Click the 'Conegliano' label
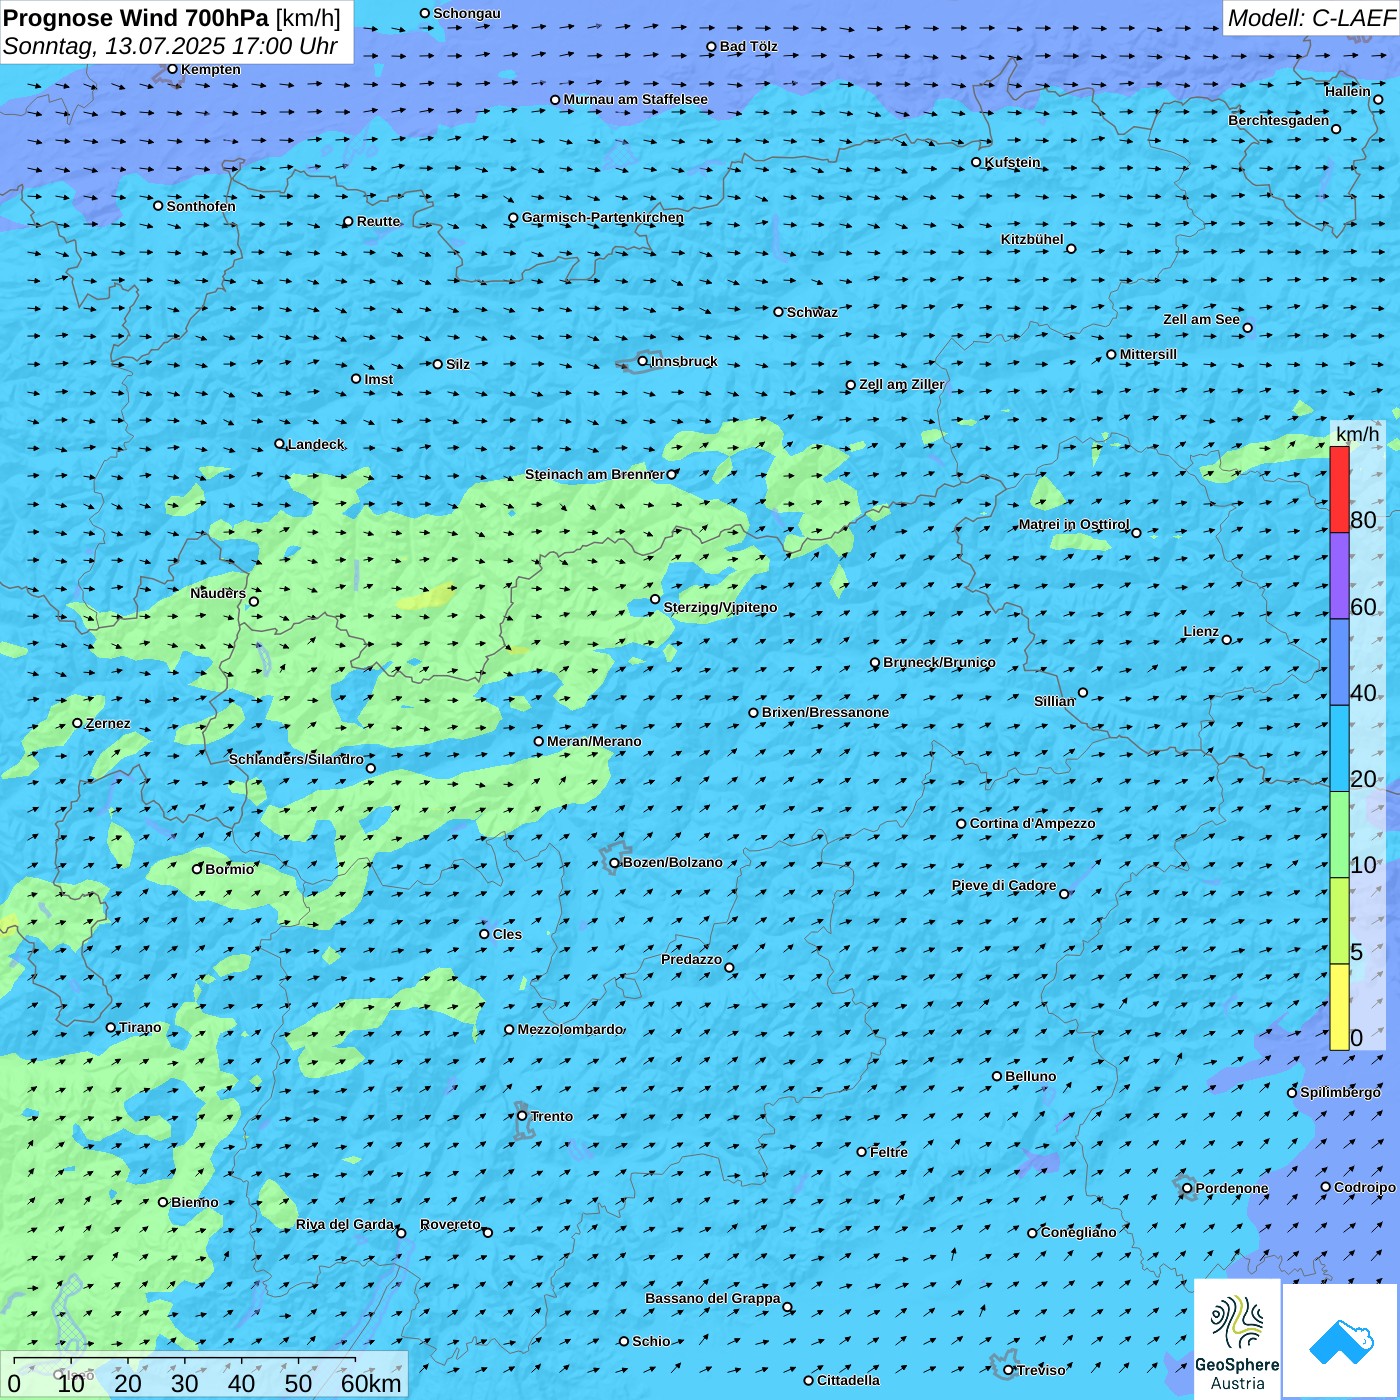This screenshot has height=1400, width=1400. pos(1078,1232)
